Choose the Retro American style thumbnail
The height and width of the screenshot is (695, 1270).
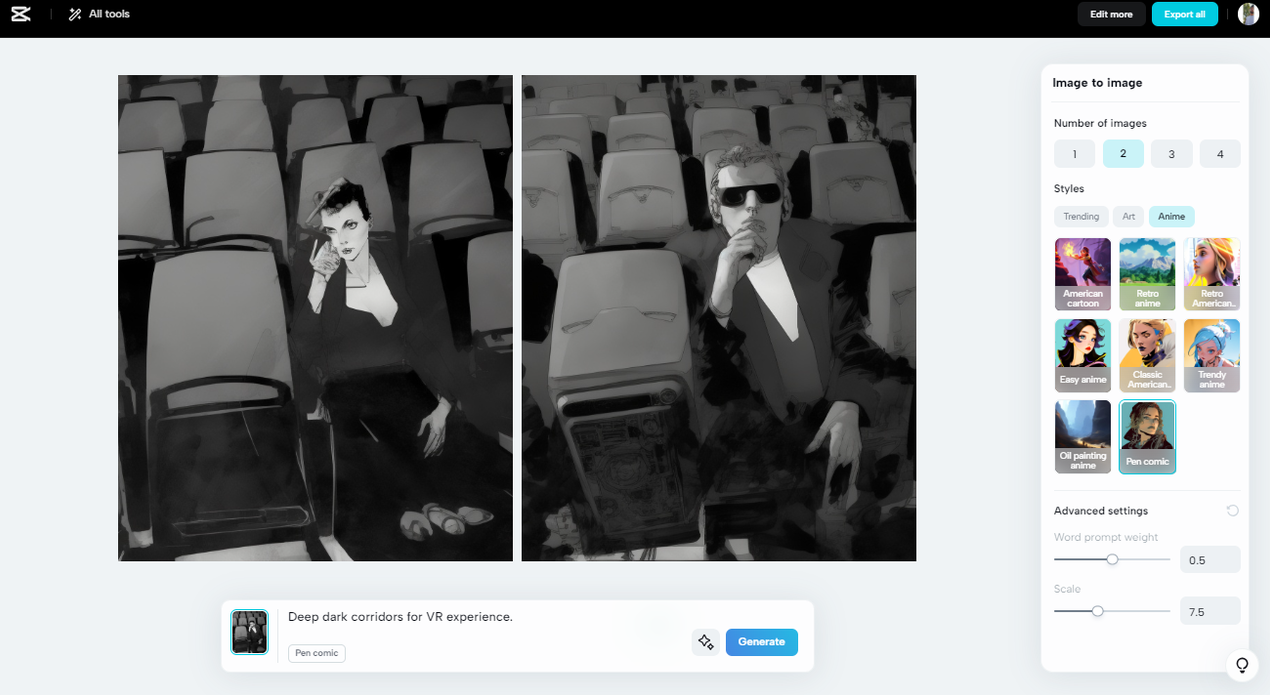click(1212, 274)
